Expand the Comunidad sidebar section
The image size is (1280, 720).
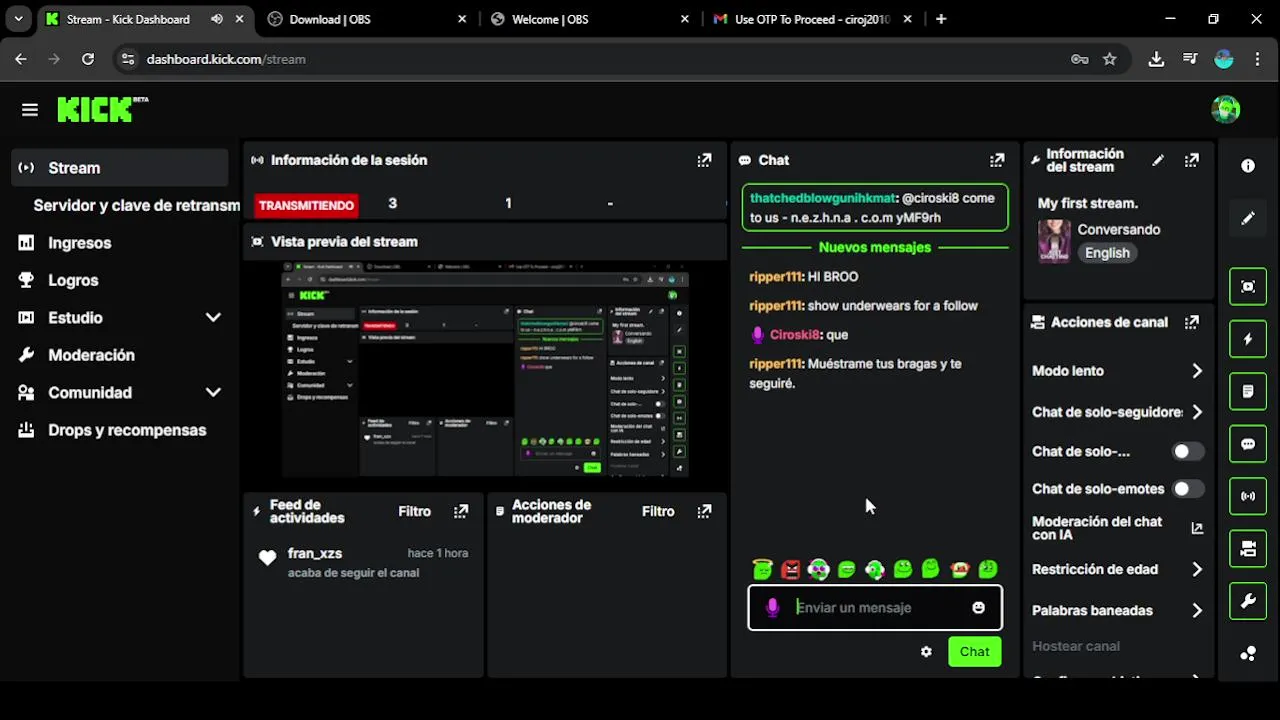(x=213, y=393)
